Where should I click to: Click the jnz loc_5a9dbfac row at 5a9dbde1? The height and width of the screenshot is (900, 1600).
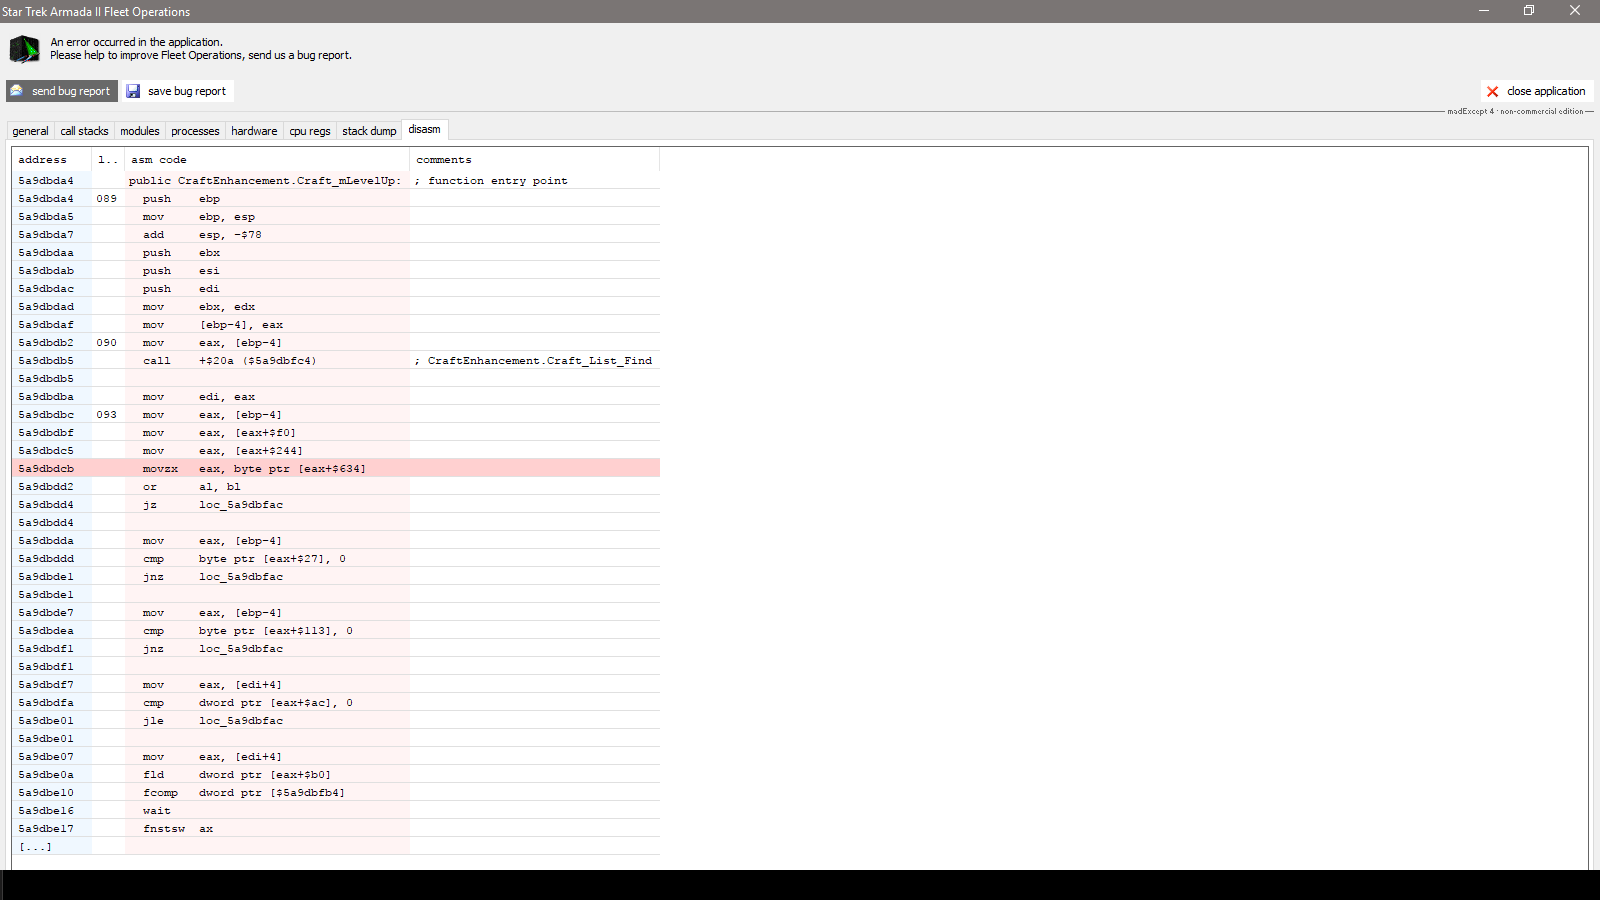click(336, 577)
